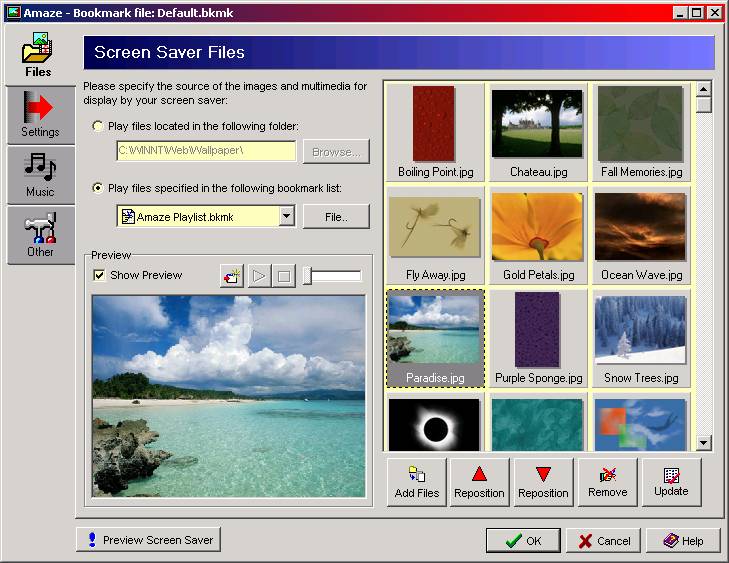Click the preview effects icon with sparkle
This screenshot has height=563, width=729.
point(232,276)
